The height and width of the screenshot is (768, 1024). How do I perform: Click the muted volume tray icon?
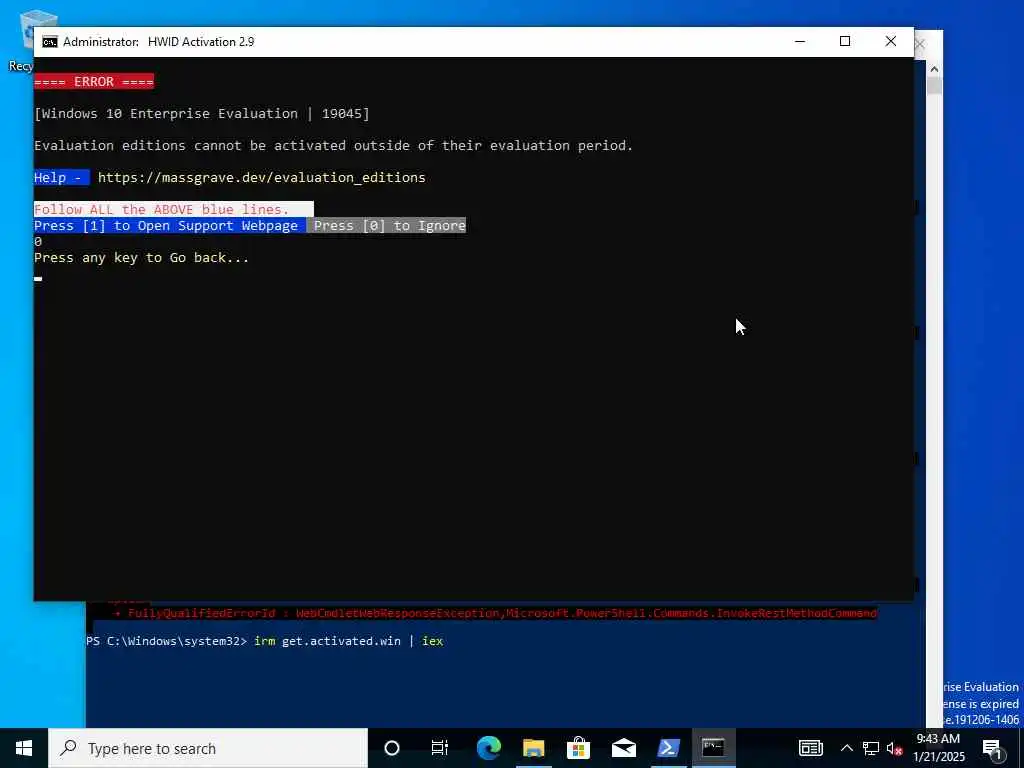(895, 748)
